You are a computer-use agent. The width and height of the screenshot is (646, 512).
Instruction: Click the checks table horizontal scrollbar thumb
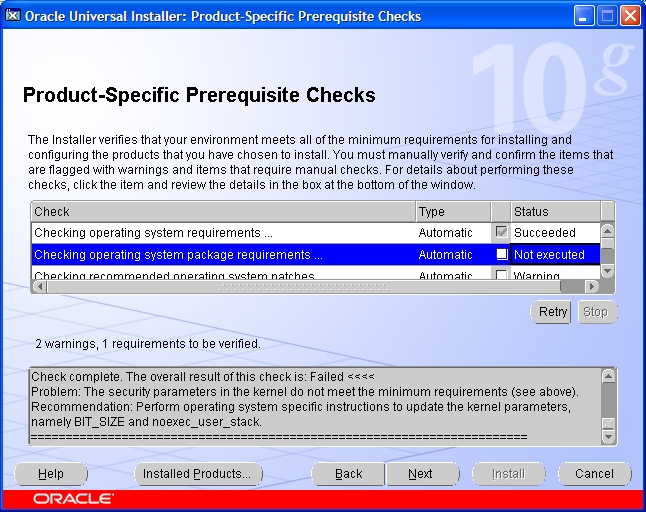click(304, 286)
